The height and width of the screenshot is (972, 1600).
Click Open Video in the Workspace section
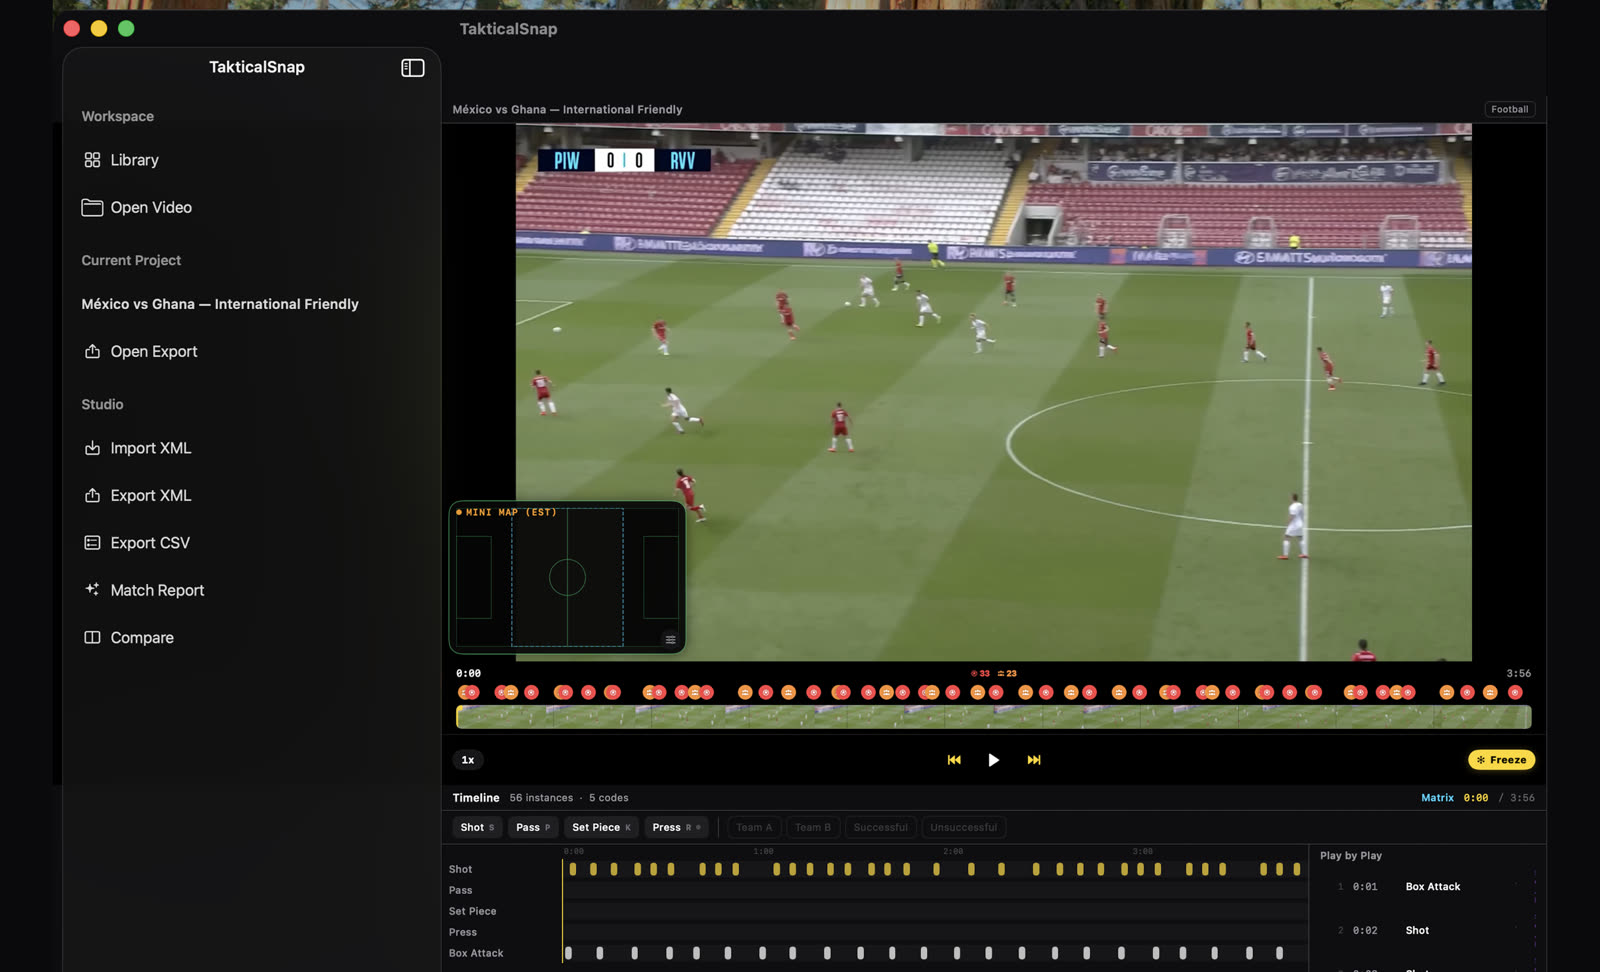(137, 207)
